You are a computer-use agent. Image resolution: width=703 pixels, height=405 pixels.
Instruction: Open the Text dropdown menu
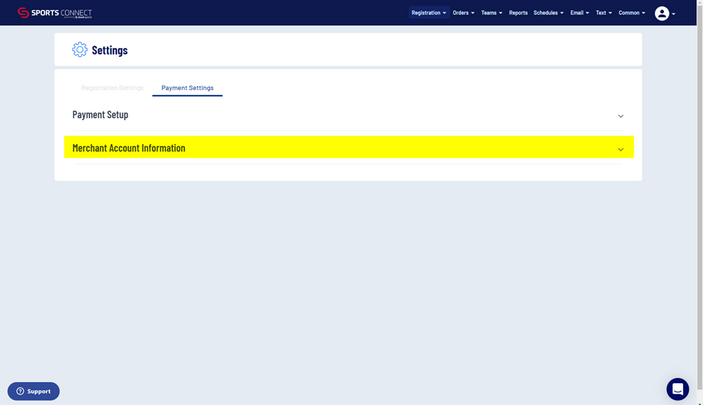[604, 13]
